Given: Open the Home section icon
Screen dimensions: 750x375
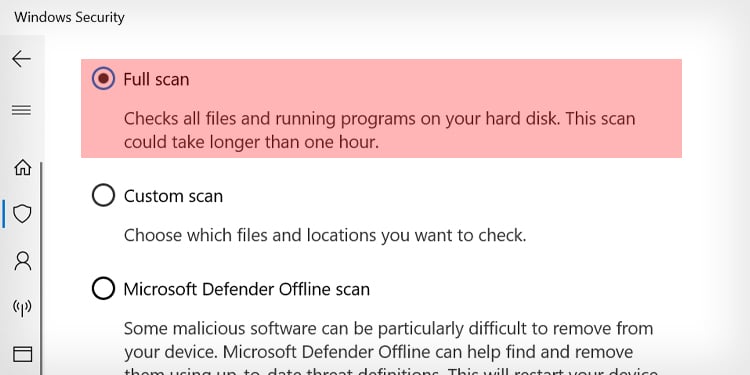Looking at the screenshot, I should click(22, 167).
